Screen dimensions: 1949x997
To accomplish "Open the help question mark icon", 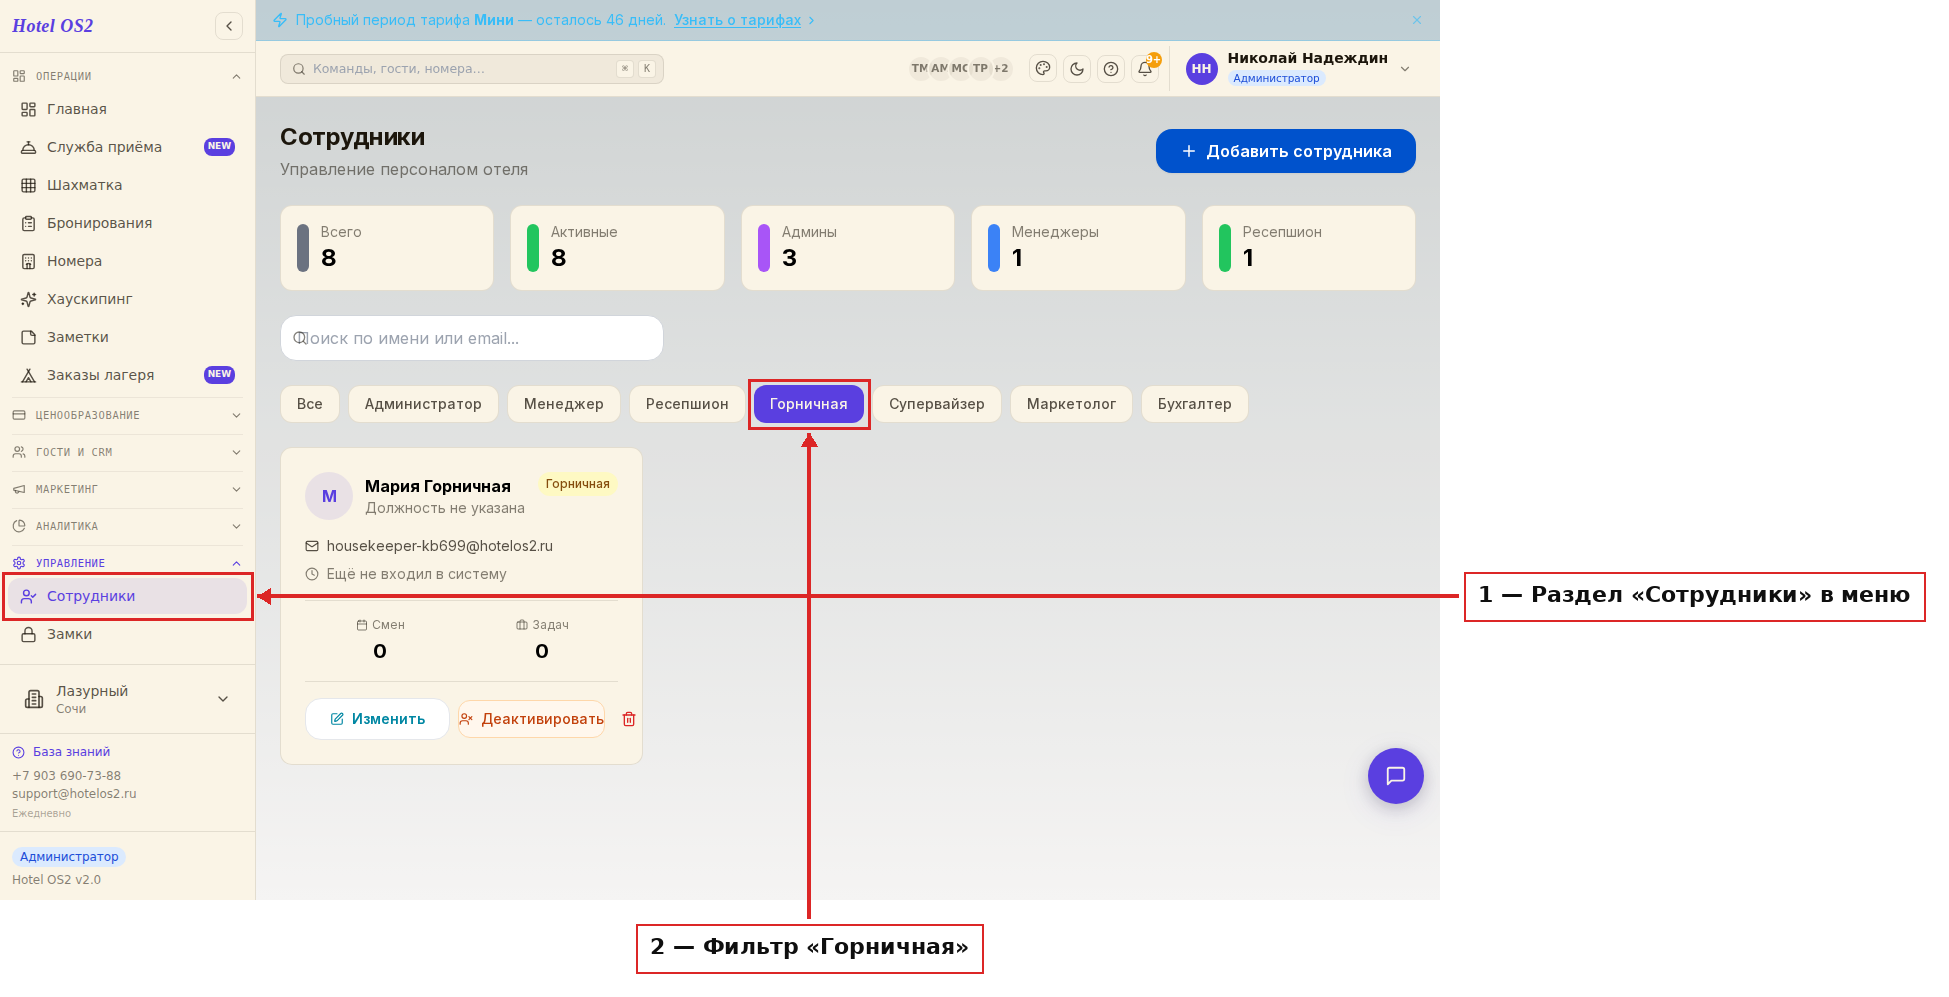I will pyautogui.click(x=1111, y=69).
